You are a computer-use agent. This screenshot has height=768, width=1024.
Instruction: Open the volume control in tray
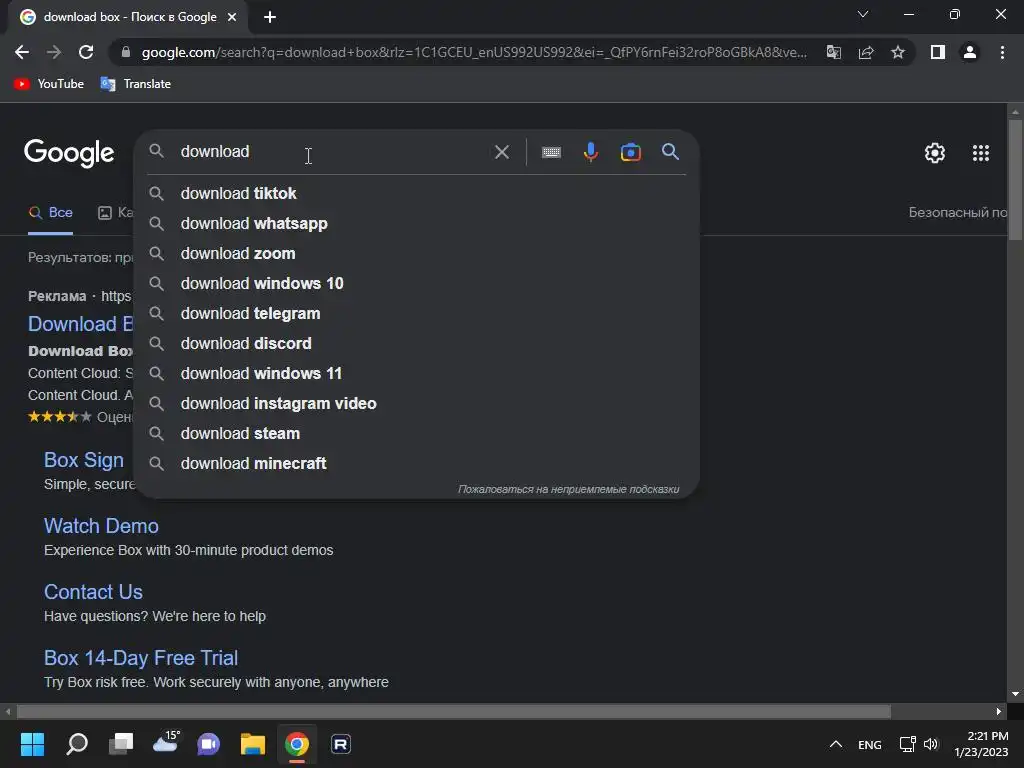(x=931, y=744)
